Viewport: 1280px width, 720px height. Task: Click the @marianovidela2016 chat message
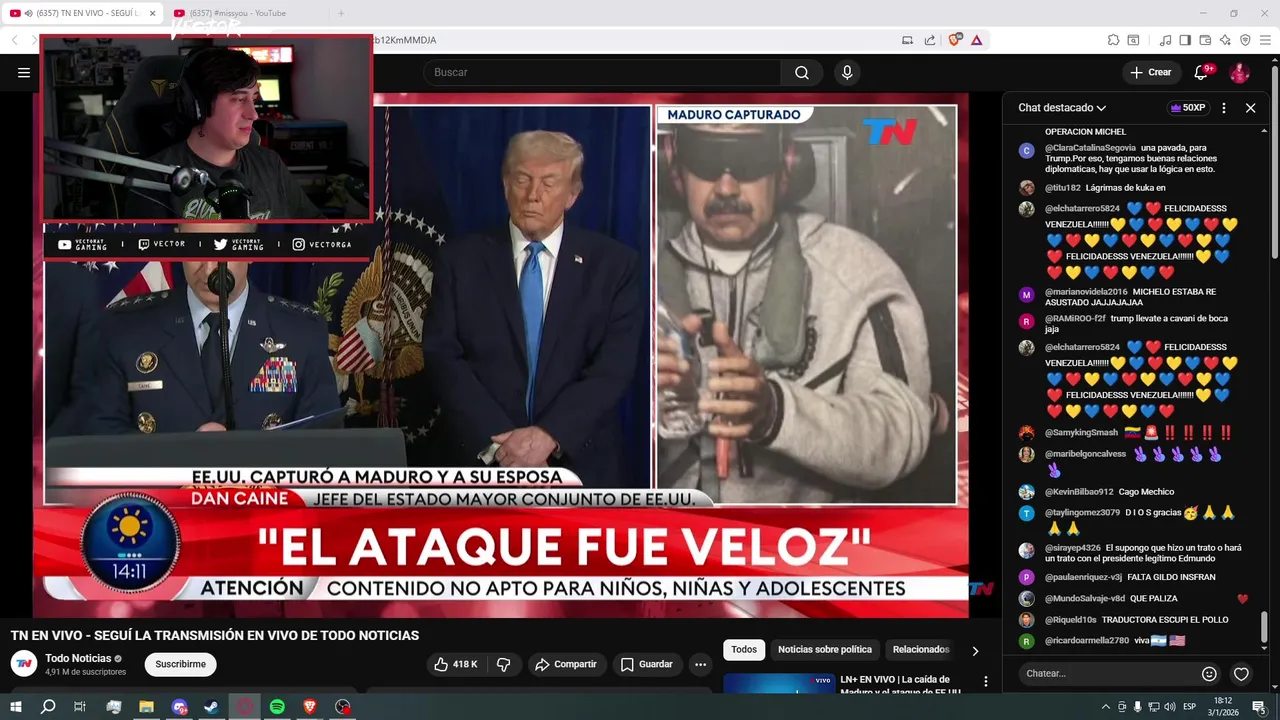pyautogui.click(x=1130, y=297)
